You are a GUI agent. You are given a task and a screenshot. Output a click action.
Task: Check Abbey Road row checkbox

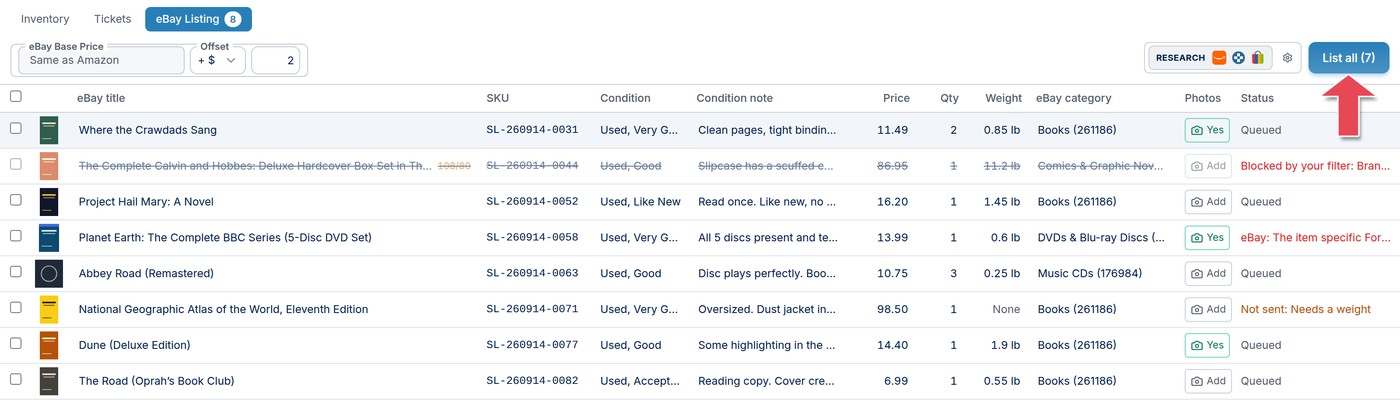(15, 273)
